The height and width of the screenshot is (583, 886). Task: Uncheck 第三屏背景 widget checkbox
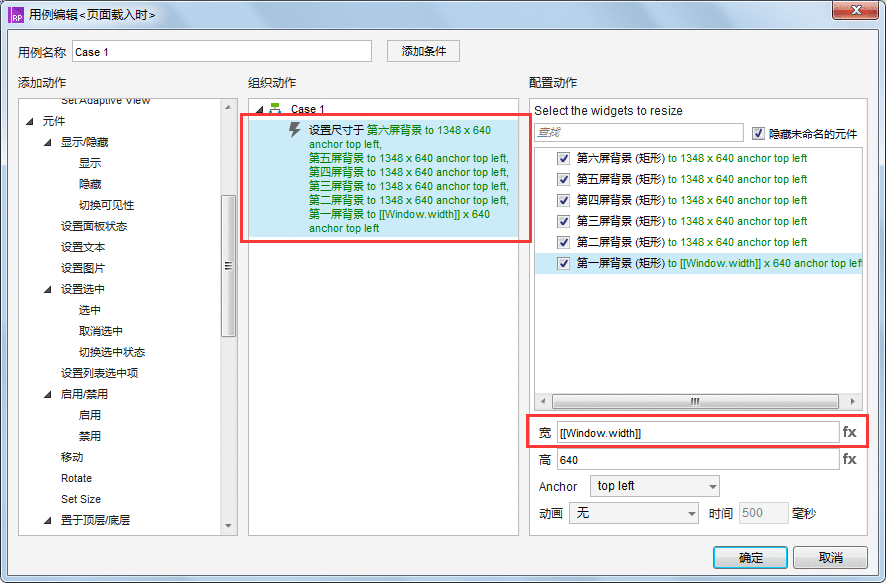pos(563,221)
